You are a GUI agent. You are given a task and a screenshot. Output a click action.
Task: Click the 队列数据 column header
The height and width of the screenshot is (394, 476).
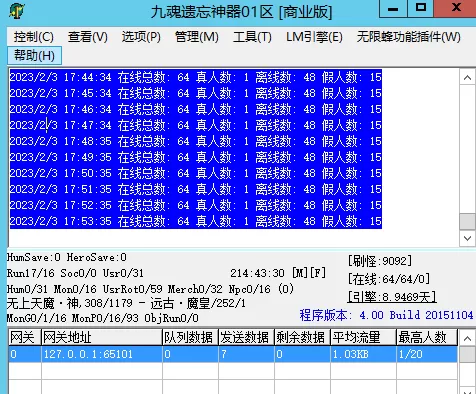(x=191, y=337)
